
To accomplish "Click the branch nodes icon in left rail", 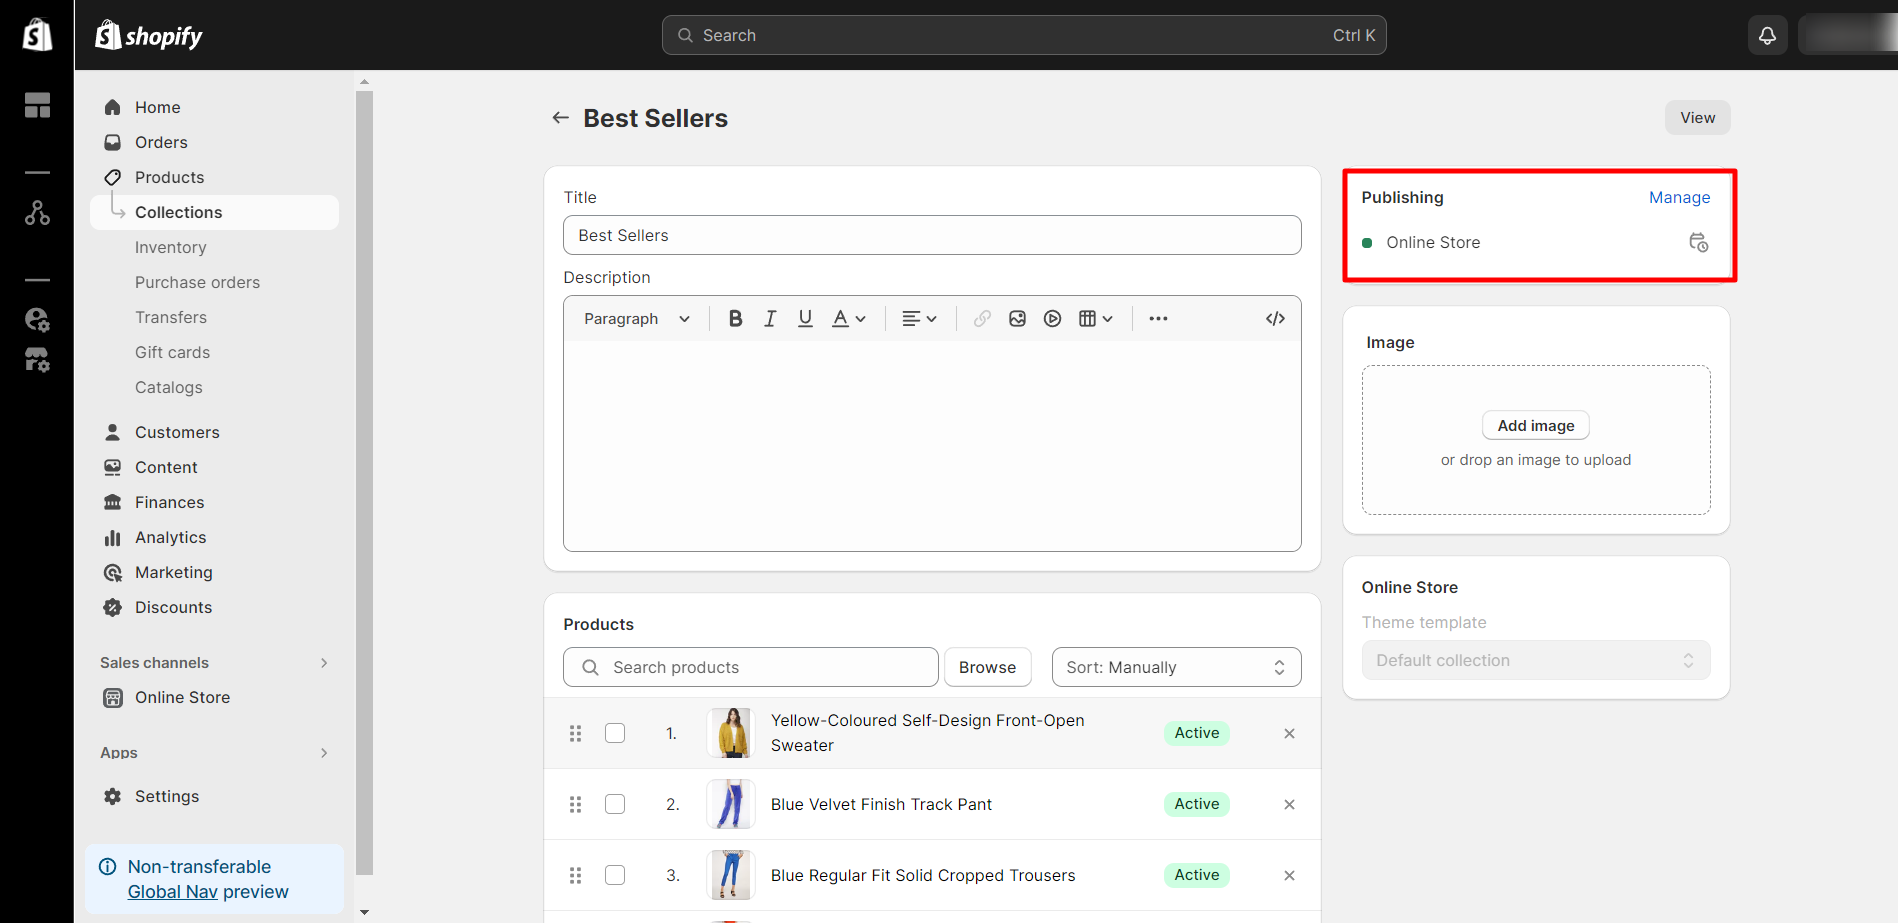I will [x=37, y=212].
